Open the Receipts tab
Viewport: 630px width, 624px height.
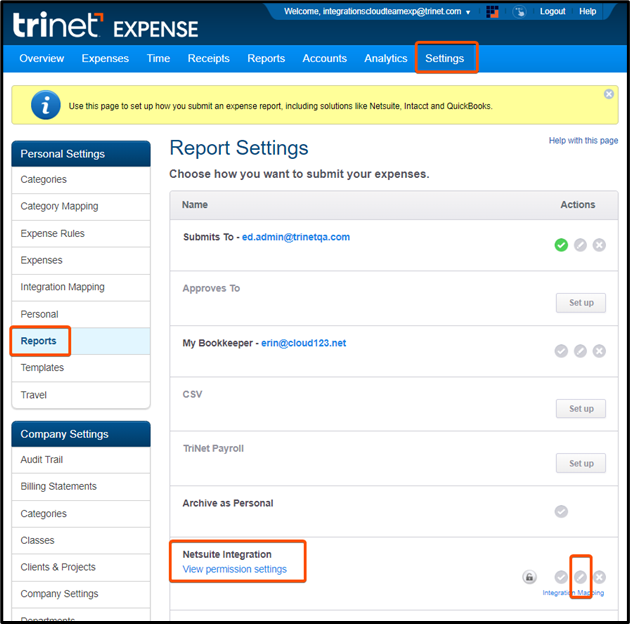pyautogui.click(x=209, y=58)
